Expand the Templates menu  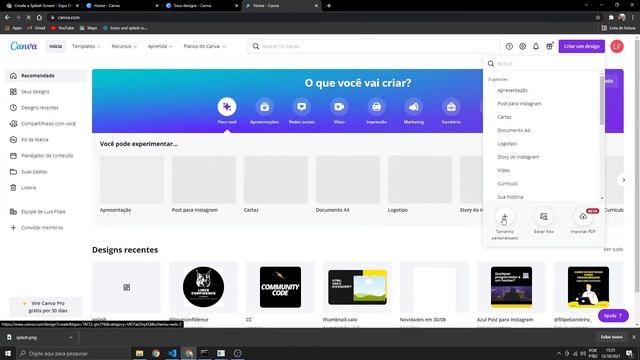pos(86,46)
